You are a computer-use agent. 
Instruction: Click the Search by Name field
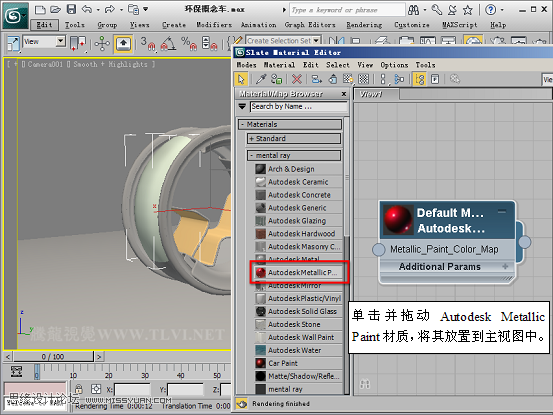click(x=299, y=106)
